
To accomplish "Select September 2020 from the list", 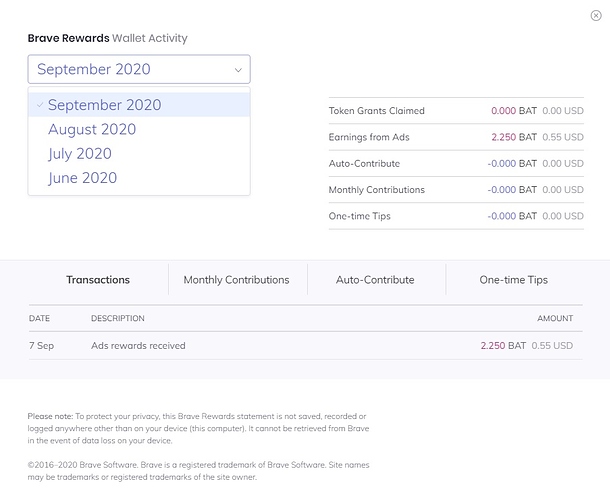I will coord(104,105).
